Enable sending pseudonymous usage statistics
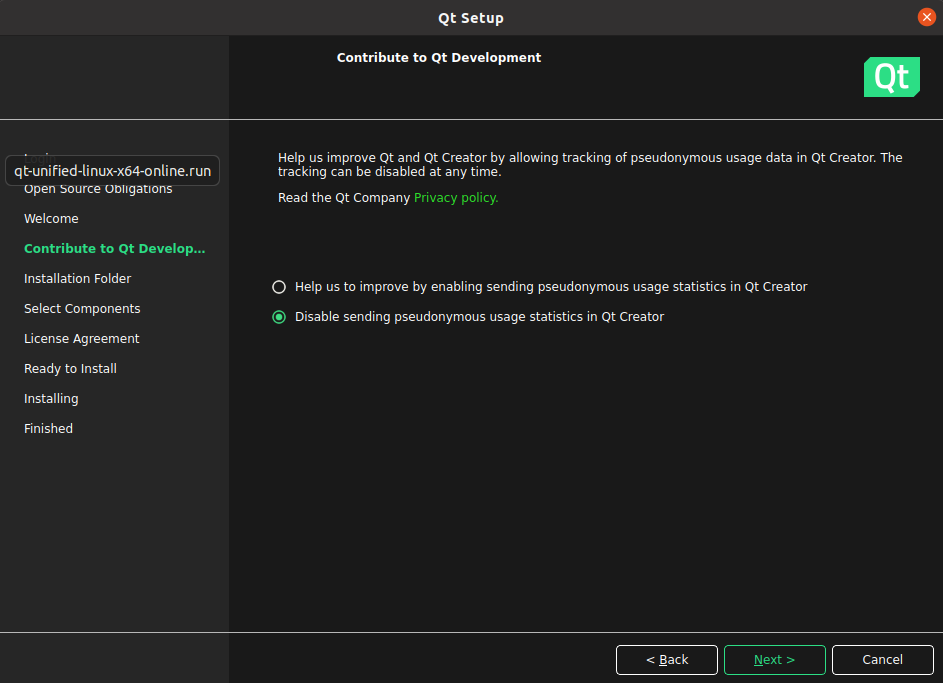The height and width of the screenshot is (683, 943). (x=279, y=287)
